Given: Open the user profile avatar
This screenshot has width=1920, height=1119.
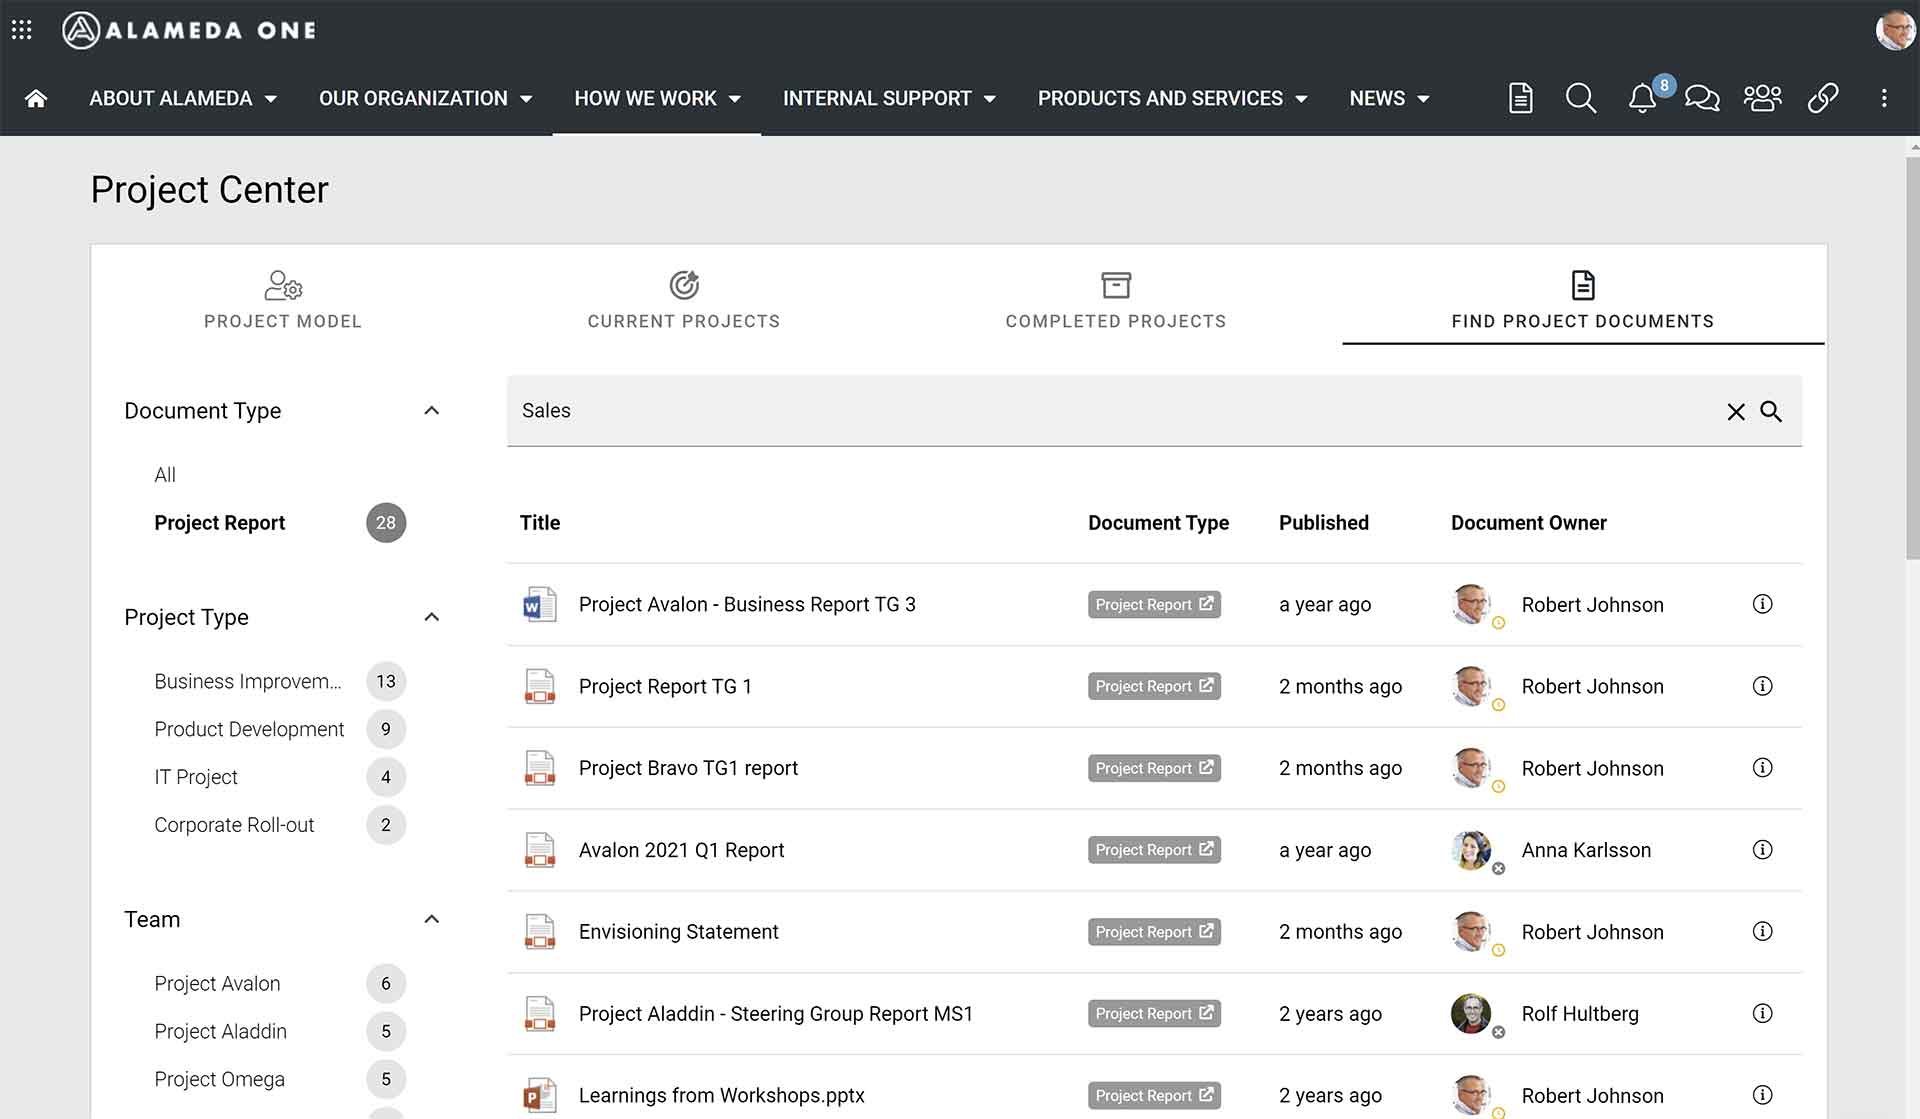Looking at the screenshot, I should [x=1895, y=30].
